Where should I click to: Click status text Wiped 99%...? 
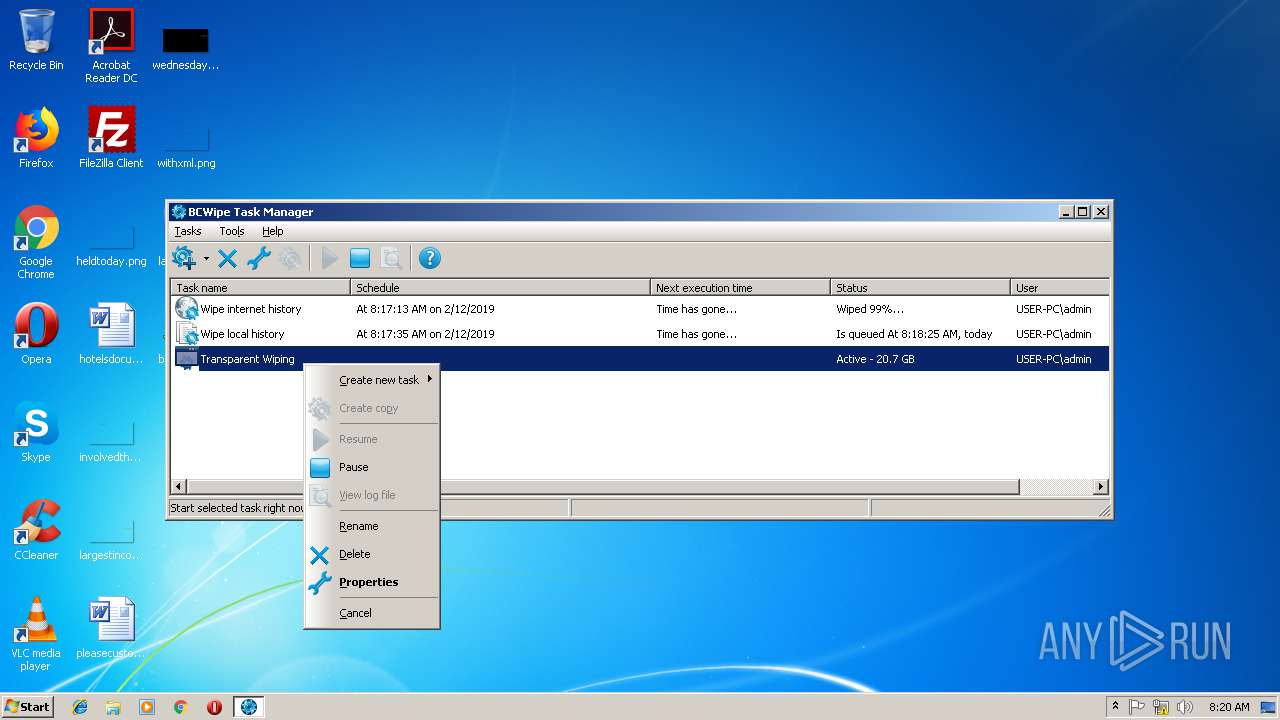(870, 309)
